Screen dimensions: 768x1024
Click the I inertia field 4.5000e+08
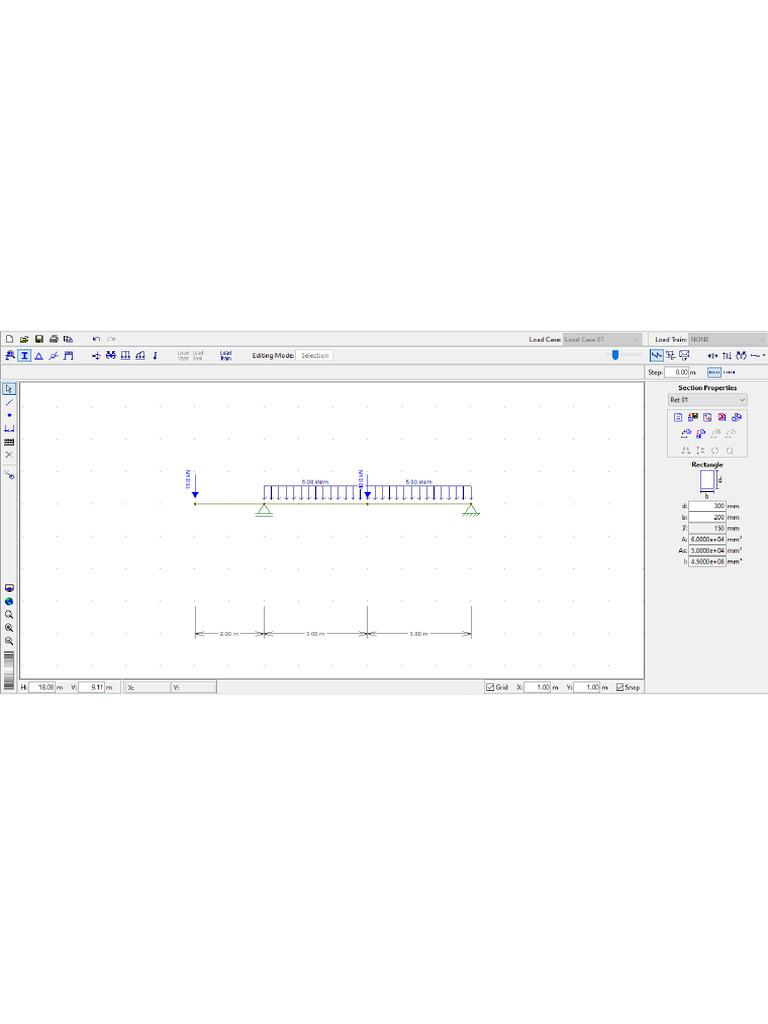coord(707,562)
